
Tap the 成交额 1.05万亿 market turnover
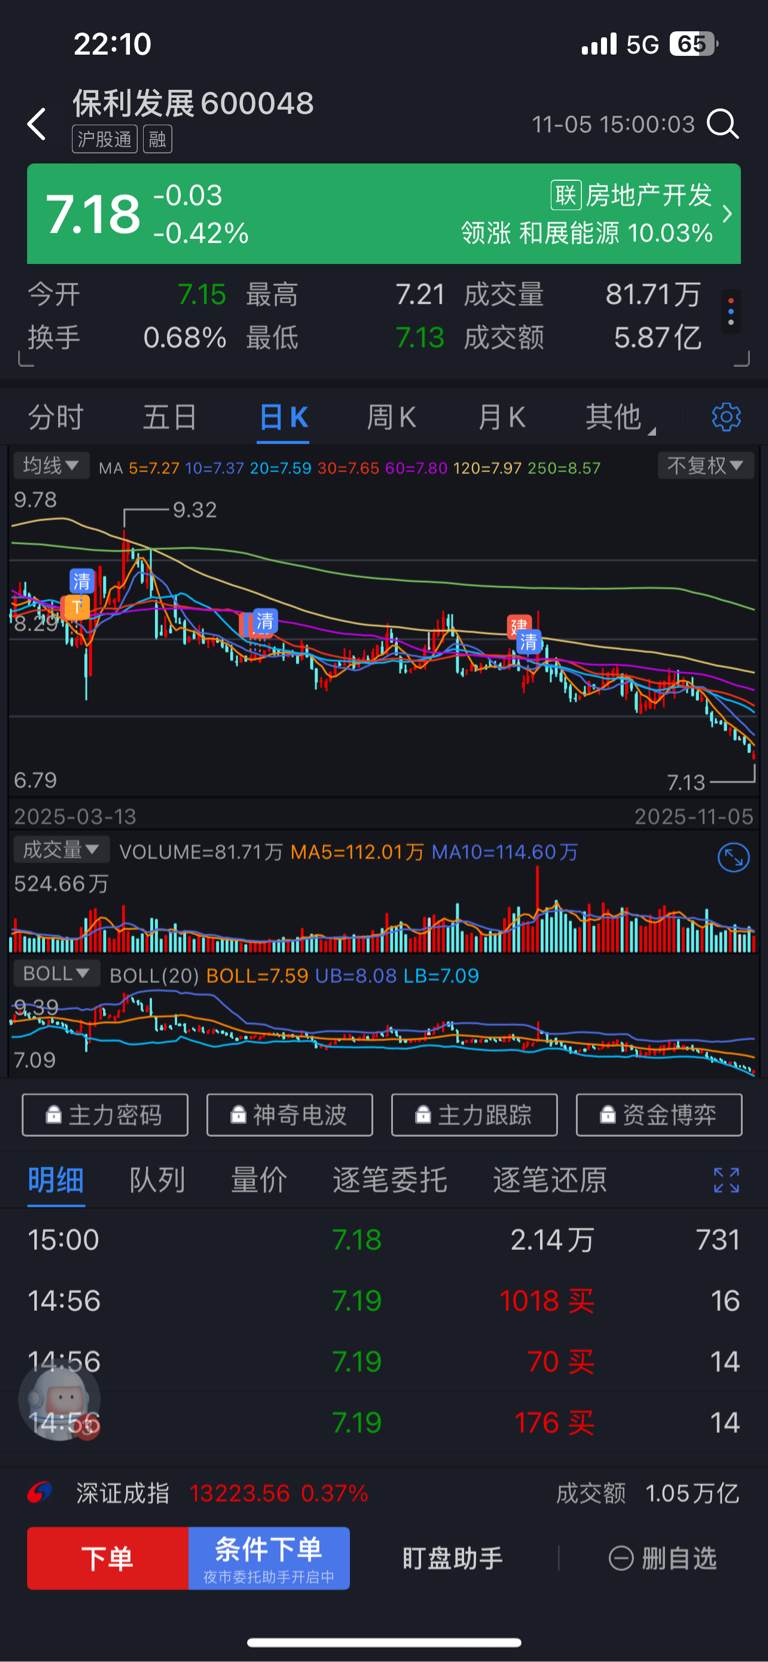pyautogui.click(x=647, y=1493)
